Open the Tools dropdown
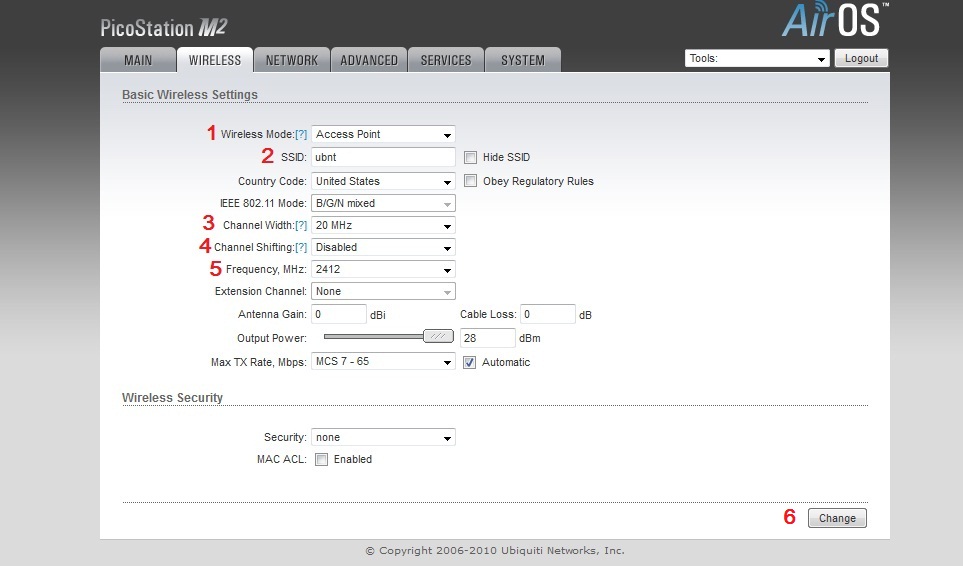This screenshot has width=963, height=566. 757,58
